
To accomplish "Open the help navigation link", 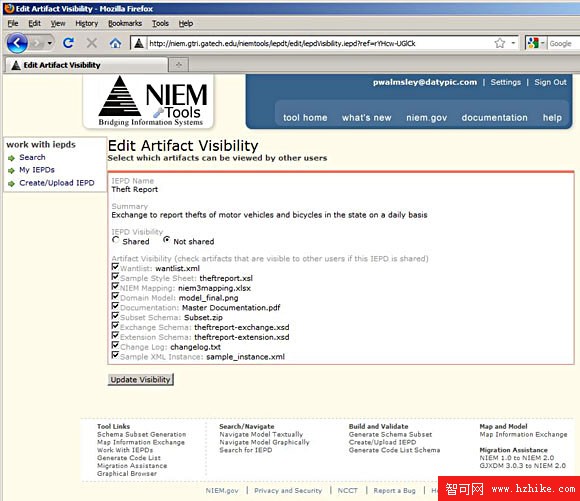I will [552, 118].
